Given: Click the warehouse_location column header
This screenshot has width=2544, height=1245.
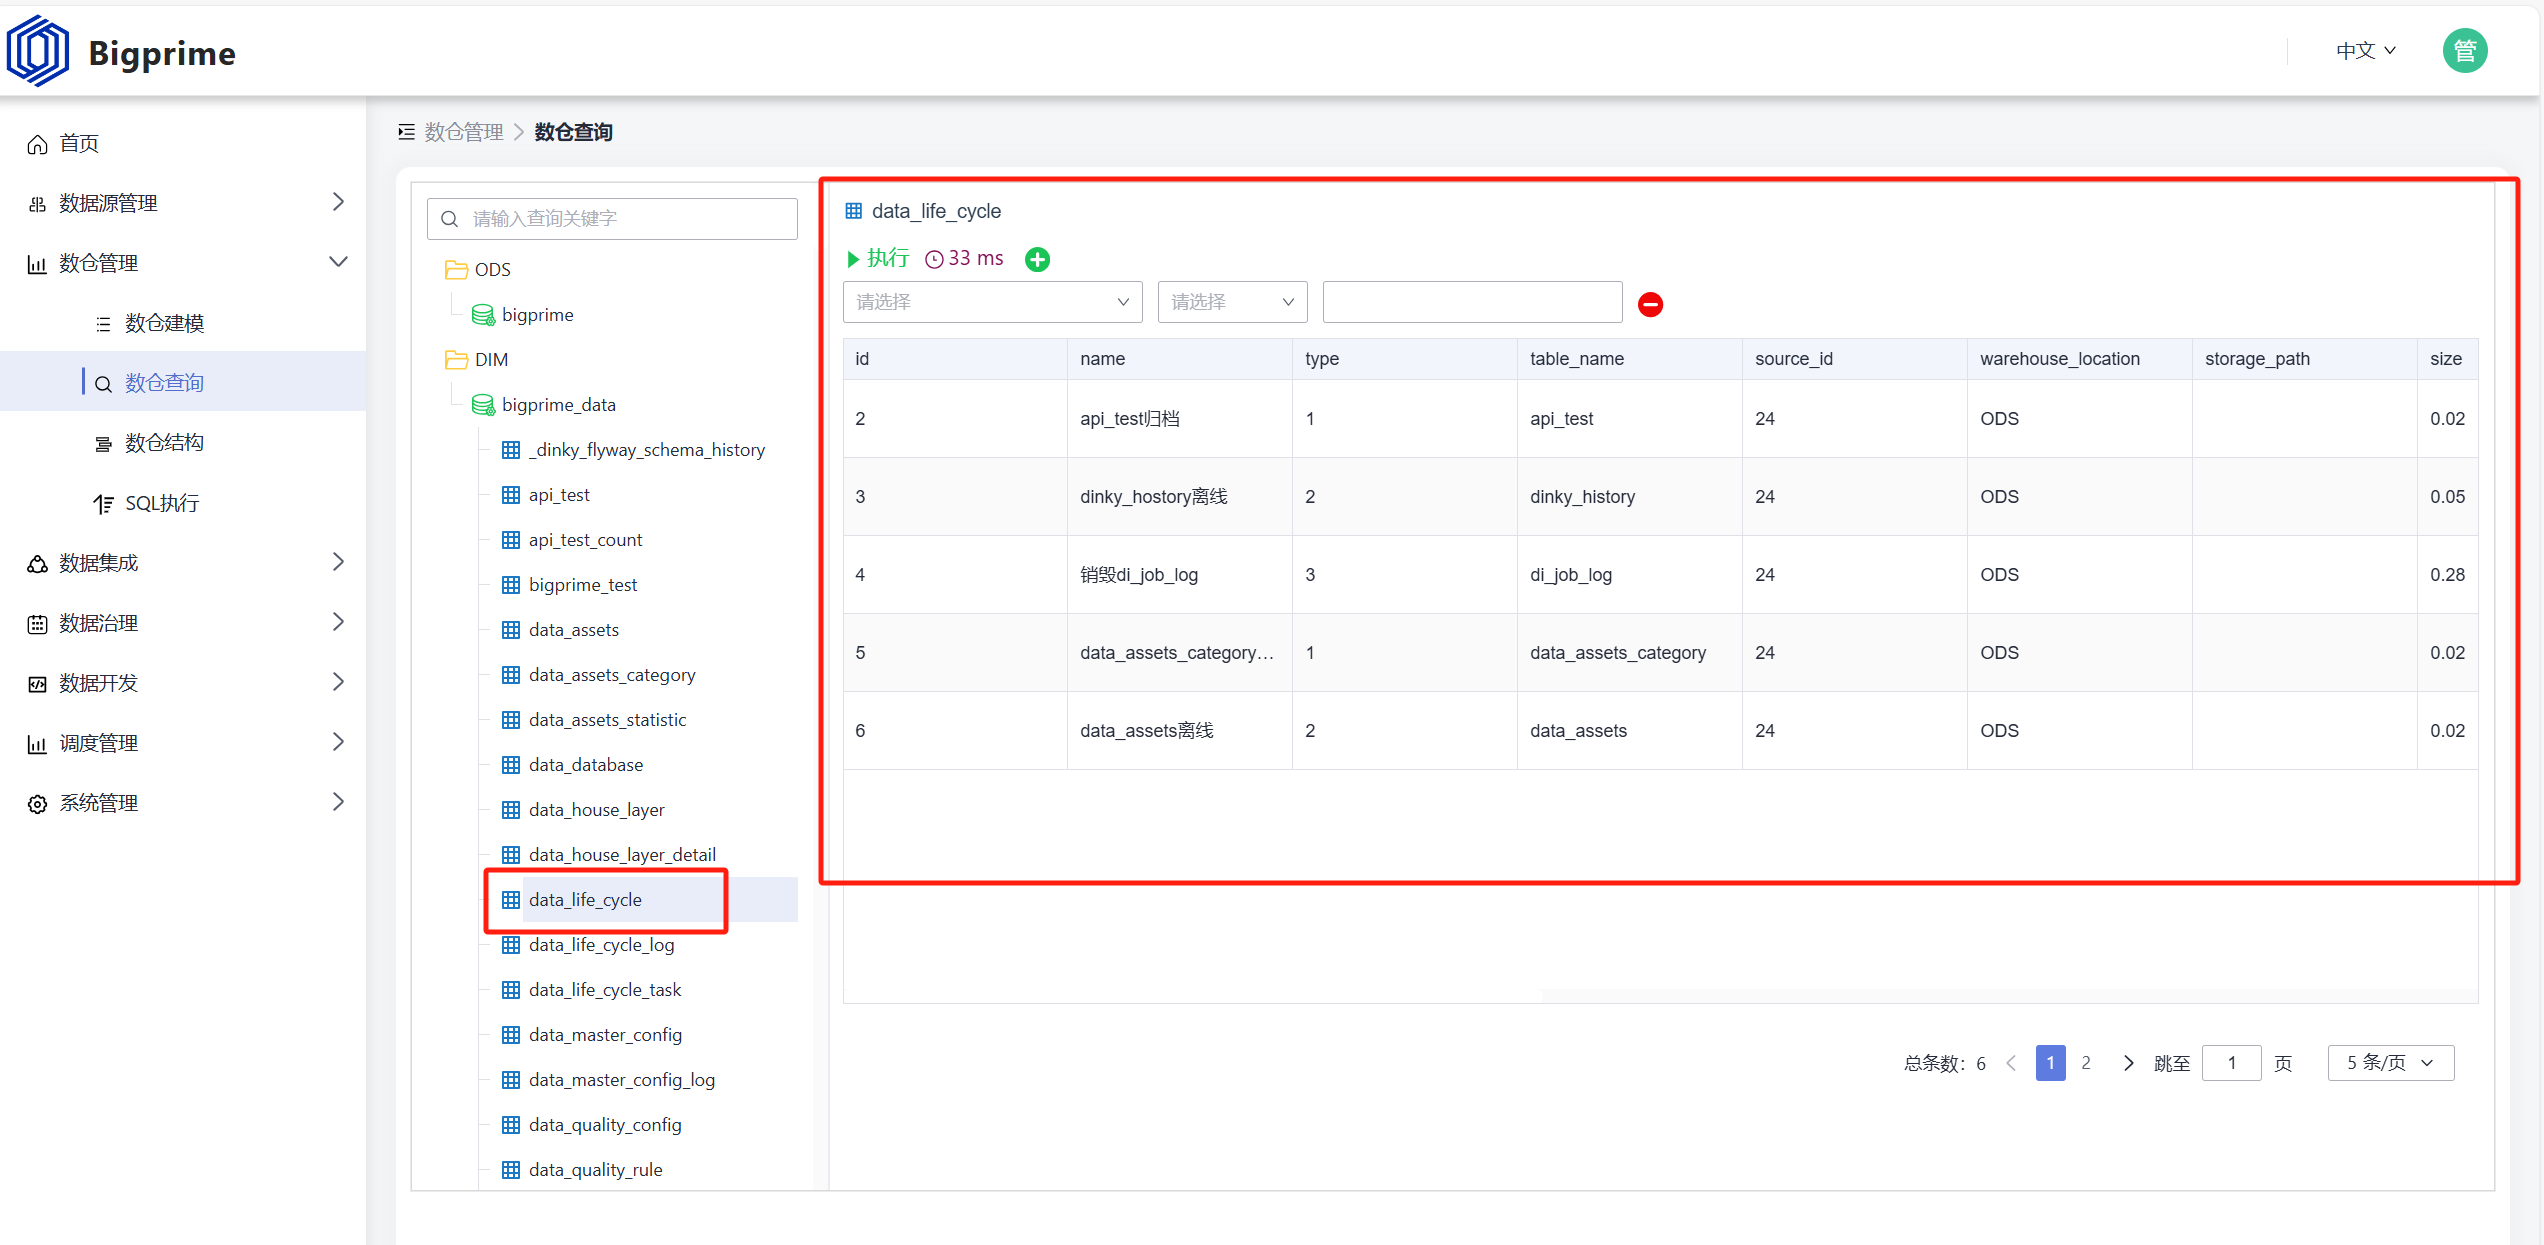Looking at the screenshot, I should pyautogui.click(x=2080, y=359).
